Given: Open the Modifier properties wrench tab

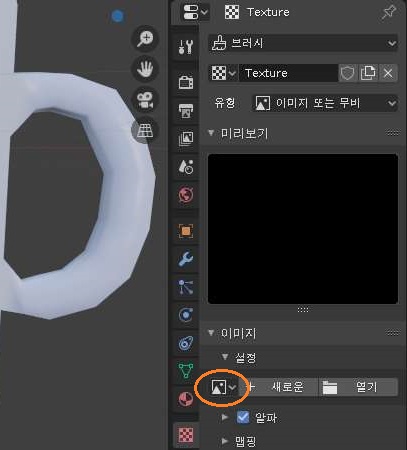Looking at the screenshot, I should 186,259.
